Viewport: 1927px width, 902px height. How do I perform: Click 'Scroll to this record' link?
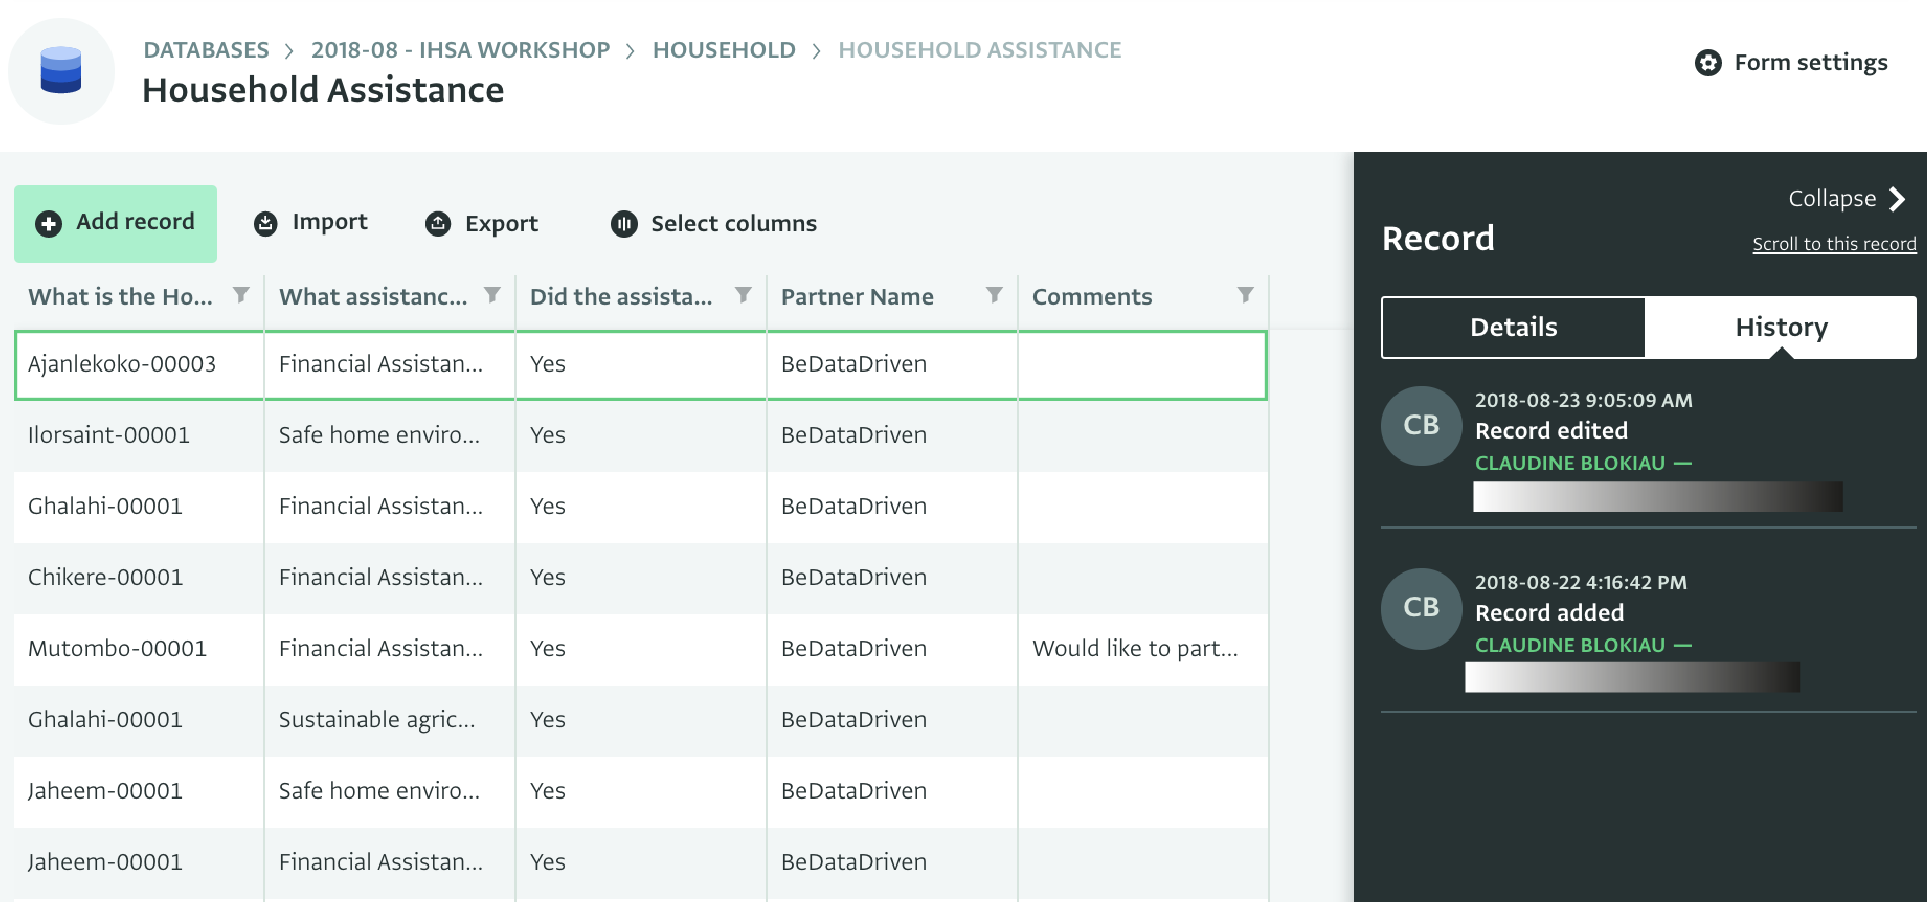pyautogui.click(x=1834, y=244)
